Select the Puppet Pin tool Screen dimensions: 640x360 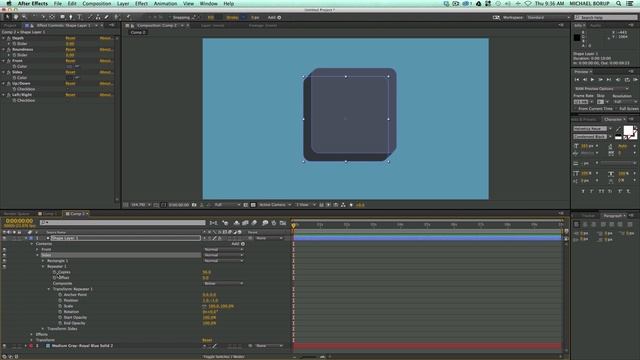tap(128, 17)
